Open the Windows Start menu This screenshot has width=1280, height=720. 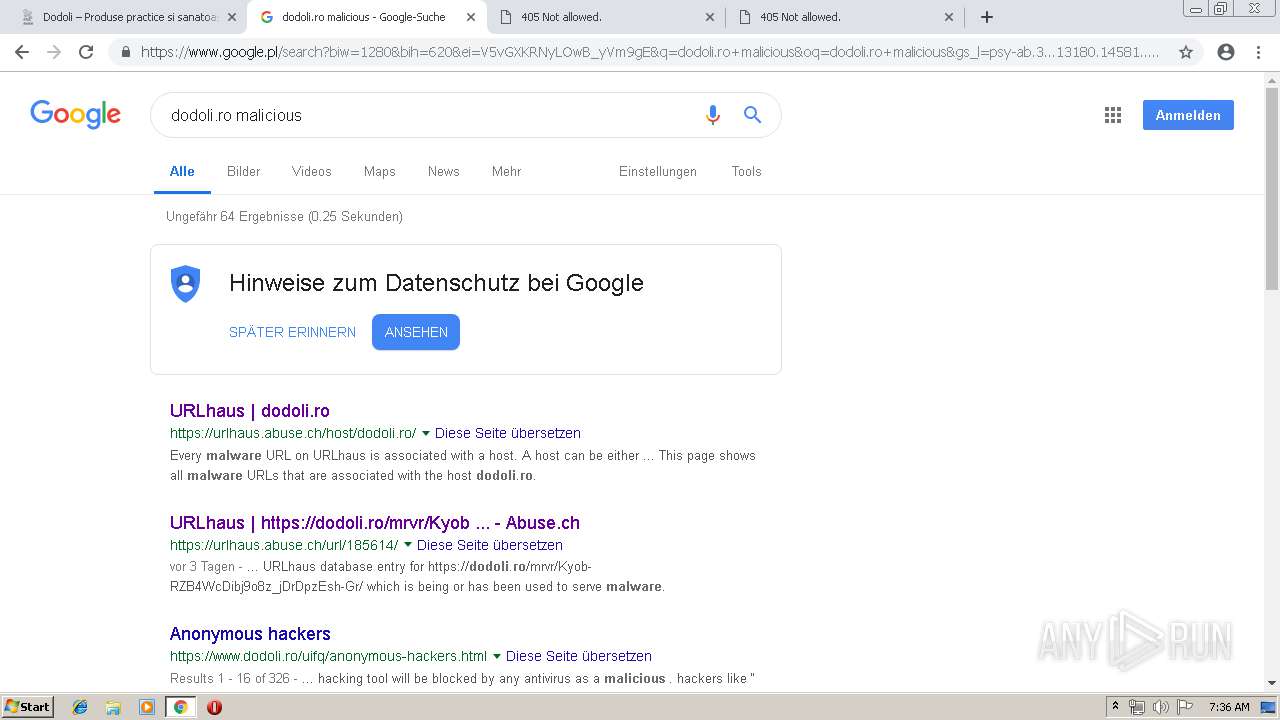point(27,706)
